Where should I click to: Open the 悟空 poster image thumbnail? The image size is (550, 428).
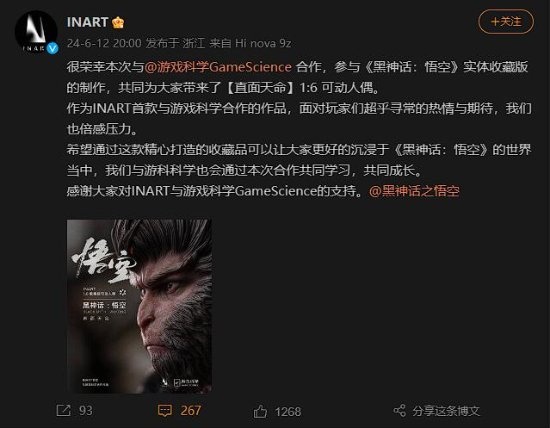tap(139, 306)
